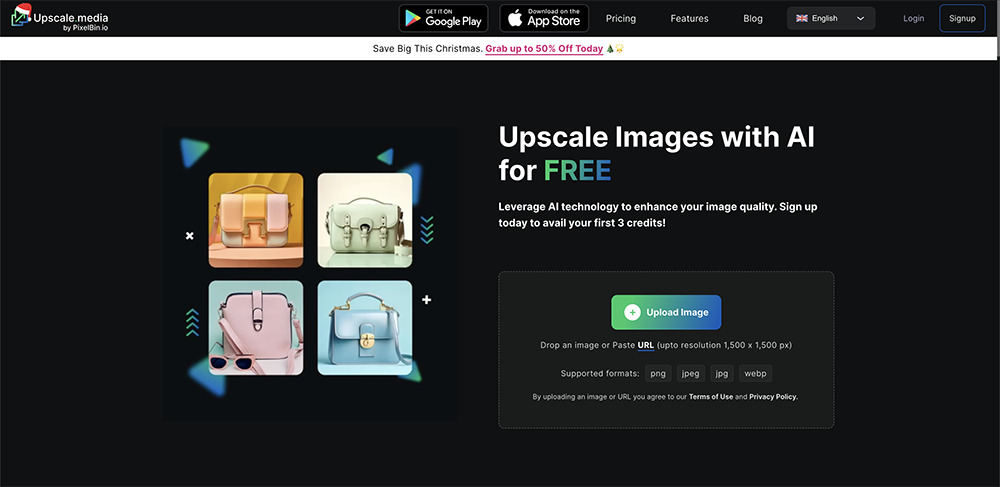Visit the Blog section
The image size is (1000, 487).
(x=753, y=18)
